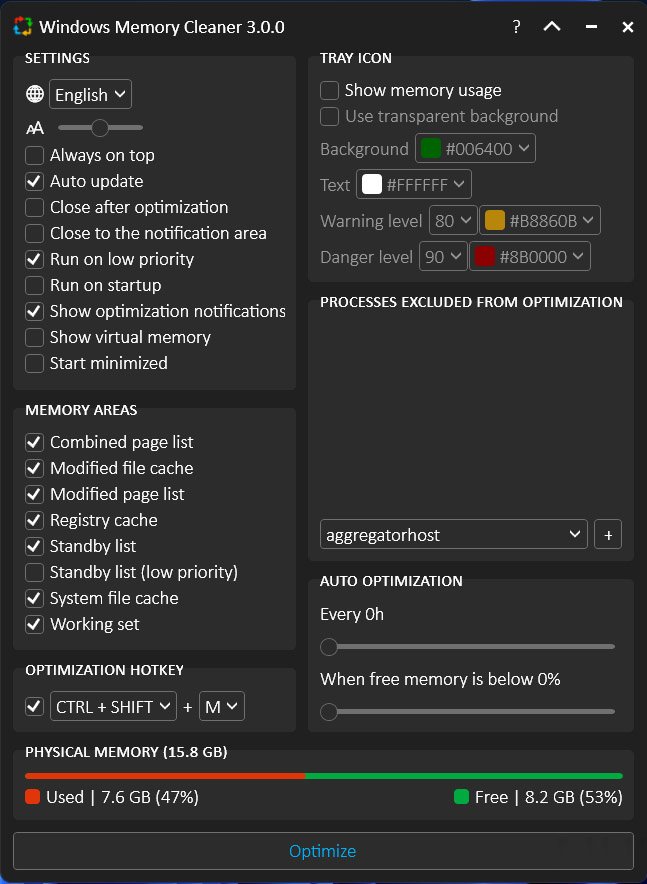This screenshot has width=647, height=884.
Task: Click the green Free memory indicator
Action: (x=461, y=797)
